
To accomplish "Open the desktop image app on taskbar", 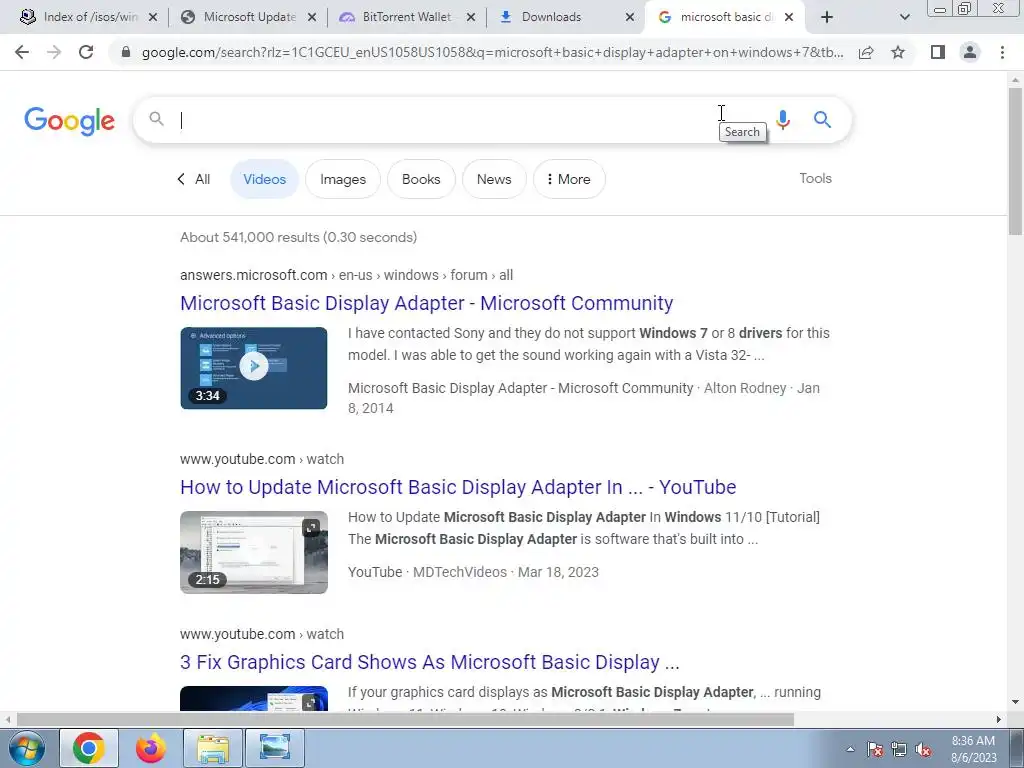I will click(x=274, y=748).
